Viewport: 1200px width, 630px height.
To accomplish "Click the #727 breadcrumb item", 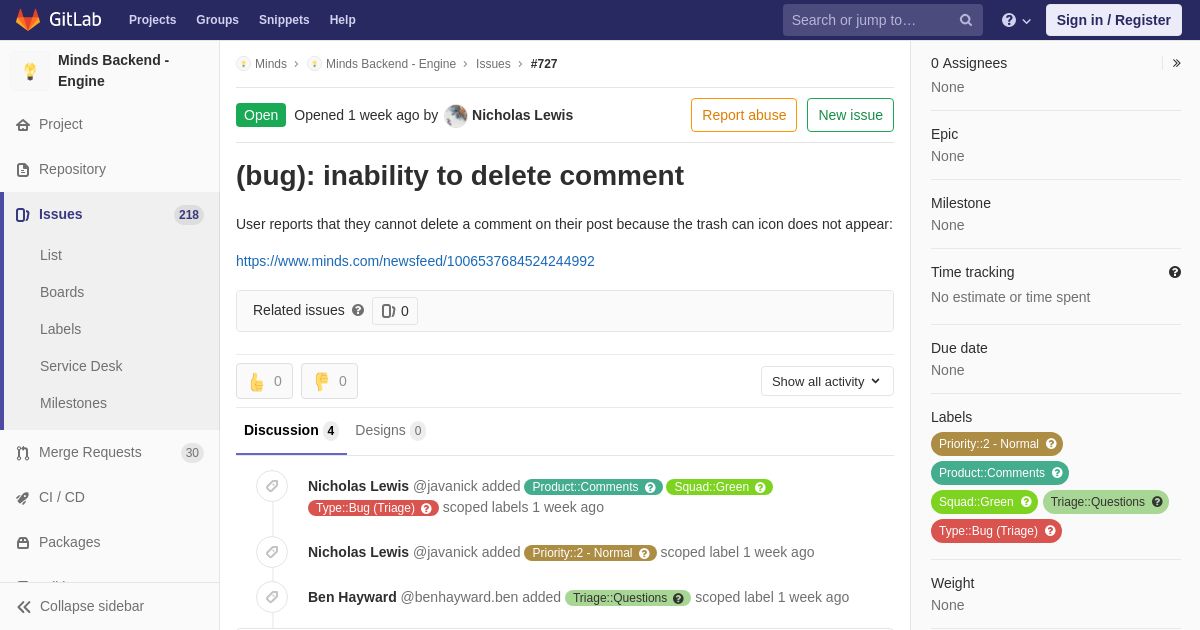I will (x=544, y=64).
